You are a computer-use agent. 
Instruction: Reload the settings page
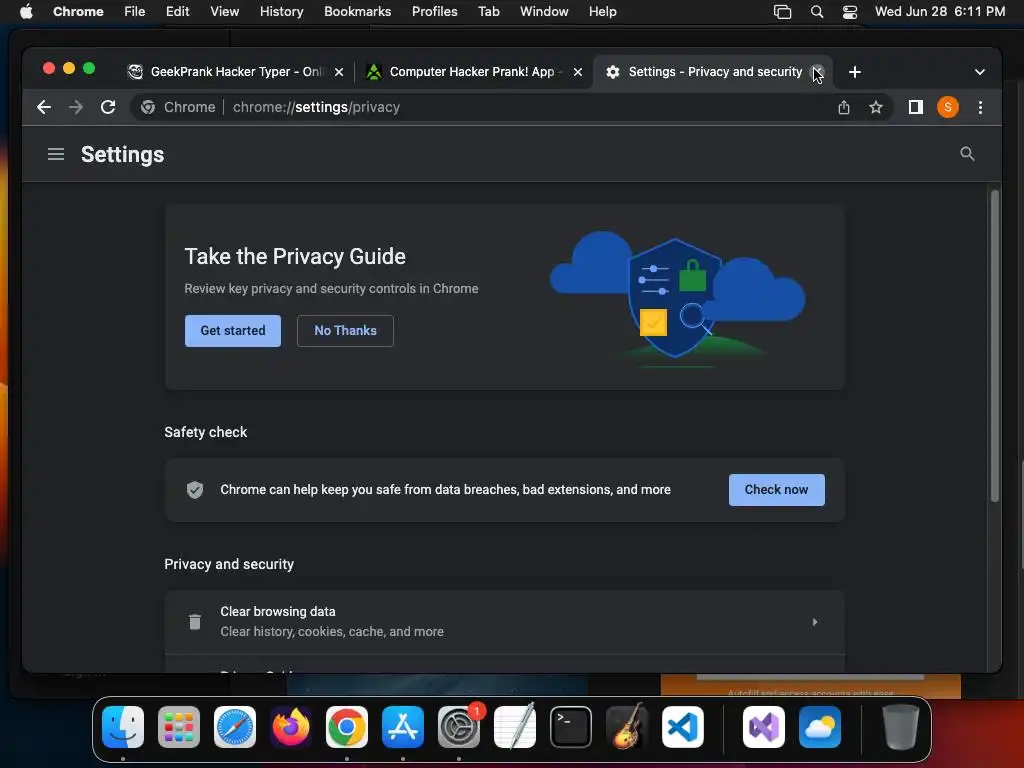pos(108,107)
